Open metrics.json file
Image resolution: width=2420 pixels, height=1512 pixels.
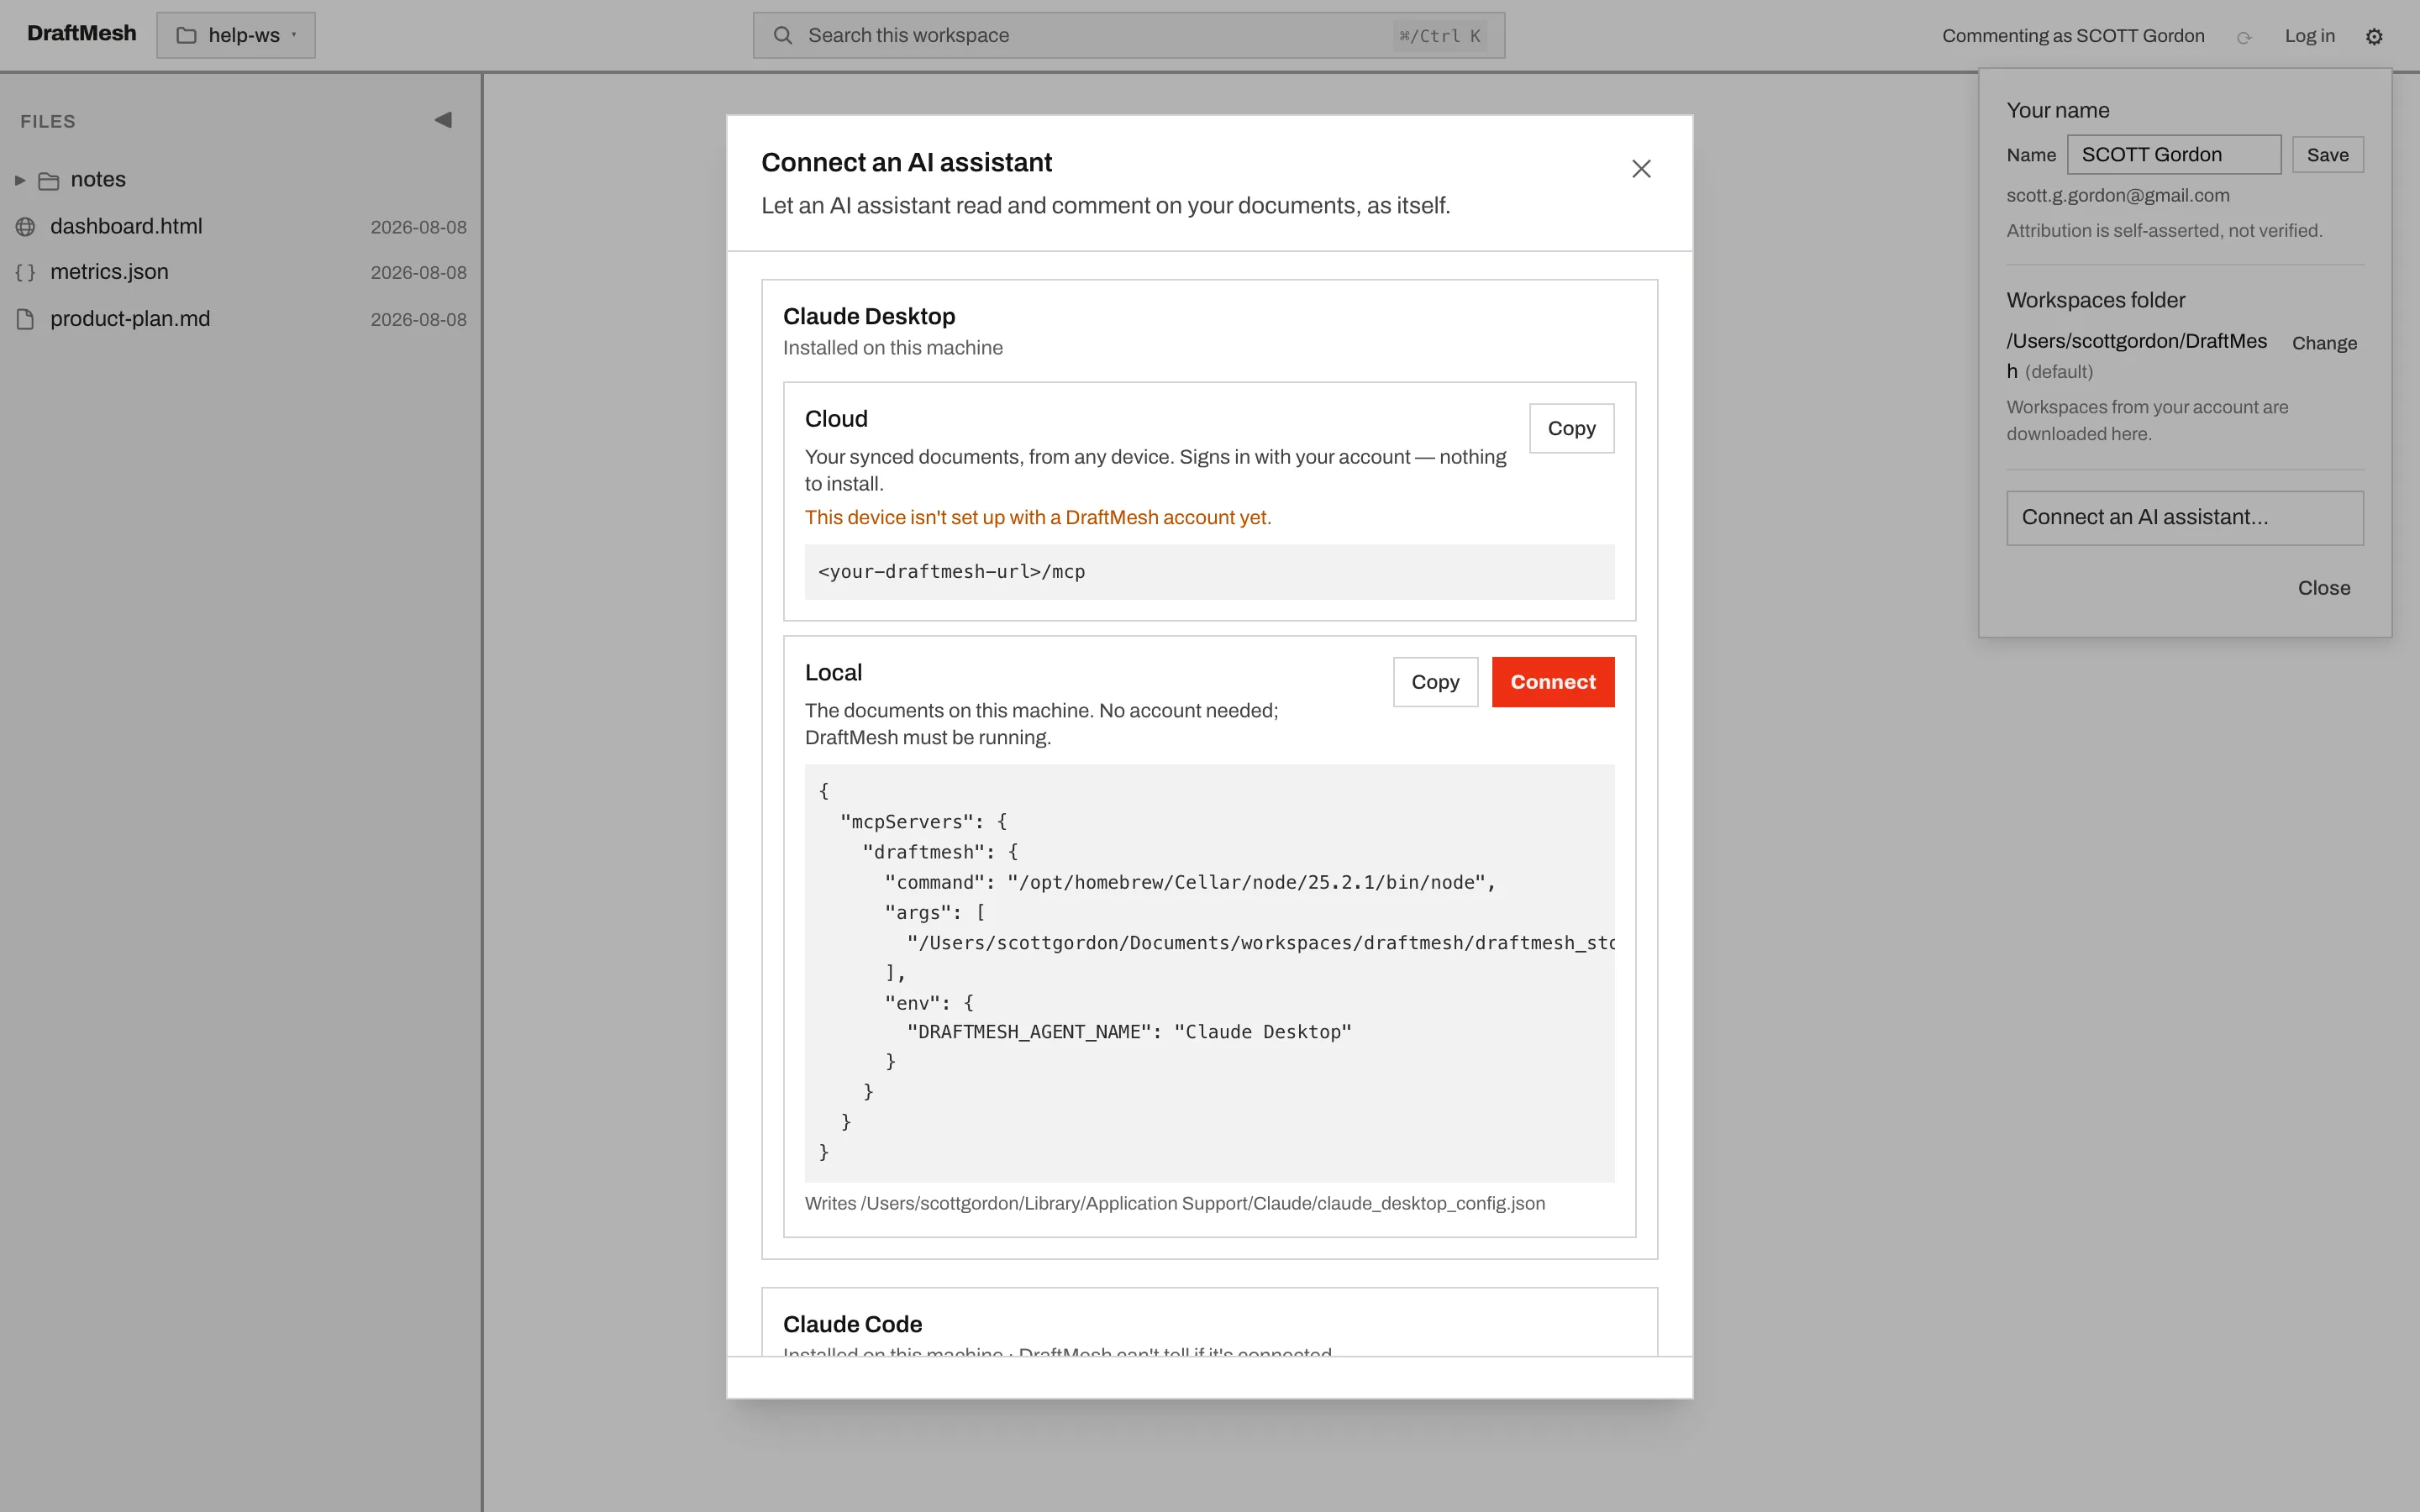(x=241, y=272)
